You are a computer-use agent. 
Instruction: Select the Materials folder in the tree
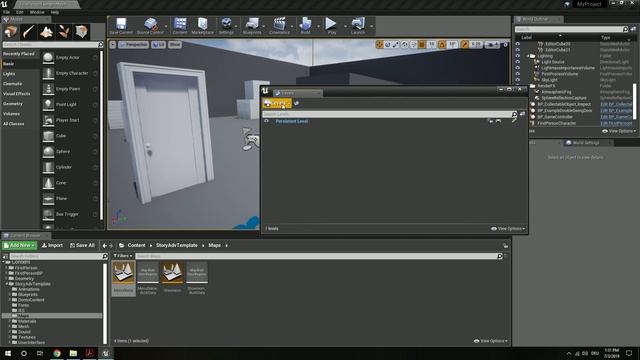(27, 321)
